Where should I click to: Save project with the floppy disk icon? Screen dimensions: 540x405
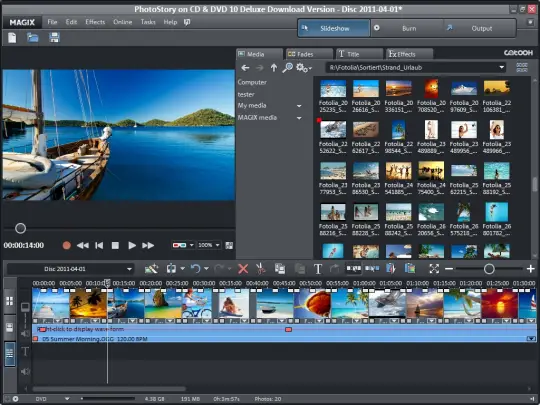(54, 38)
